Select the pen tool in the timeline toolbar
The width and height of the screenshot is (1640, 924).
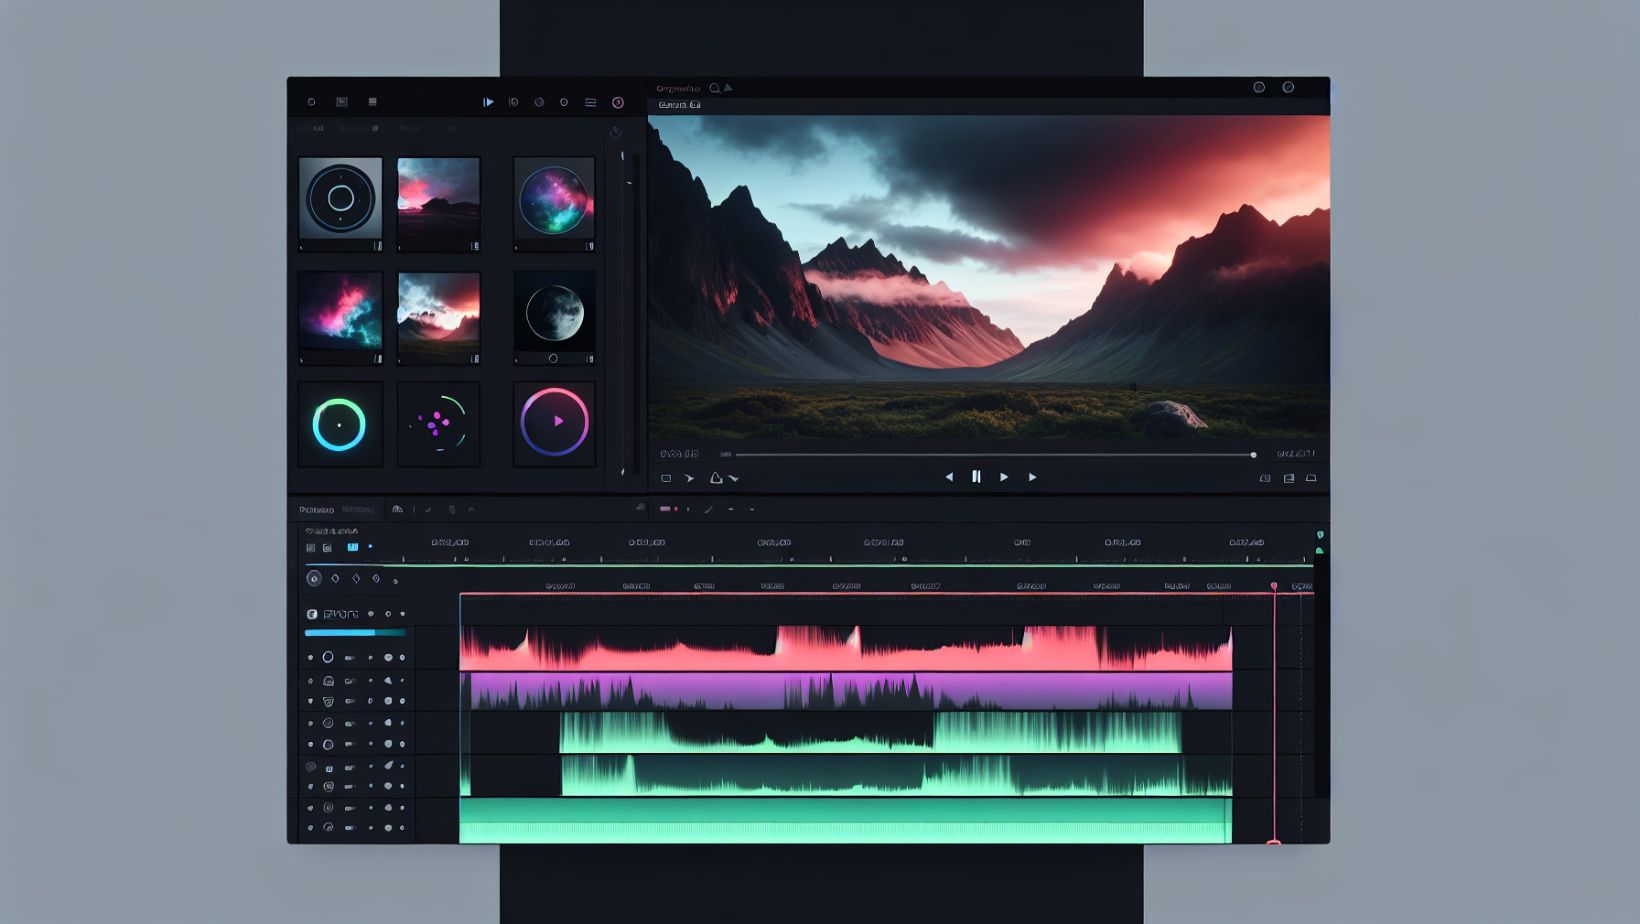[430, 508]
